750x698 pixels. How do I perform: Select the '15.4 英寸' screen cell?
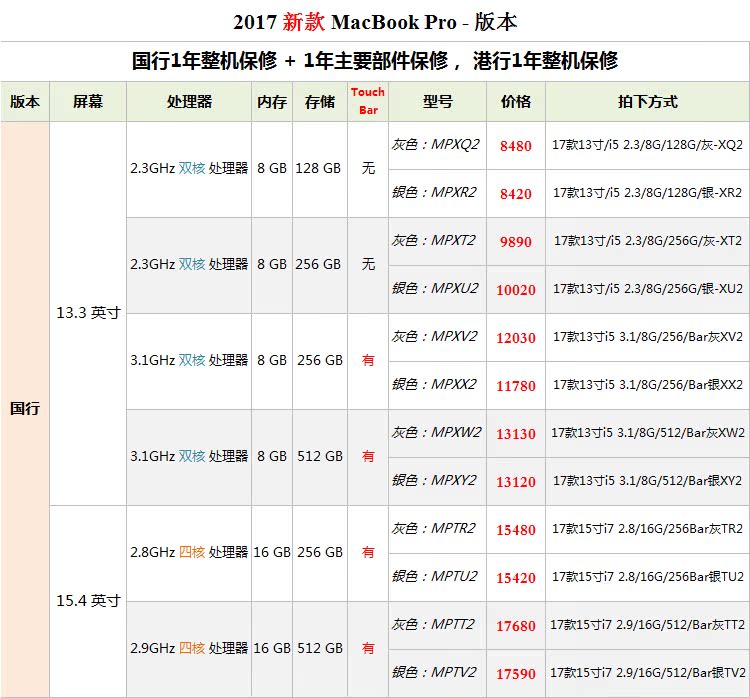coord(88,600)
